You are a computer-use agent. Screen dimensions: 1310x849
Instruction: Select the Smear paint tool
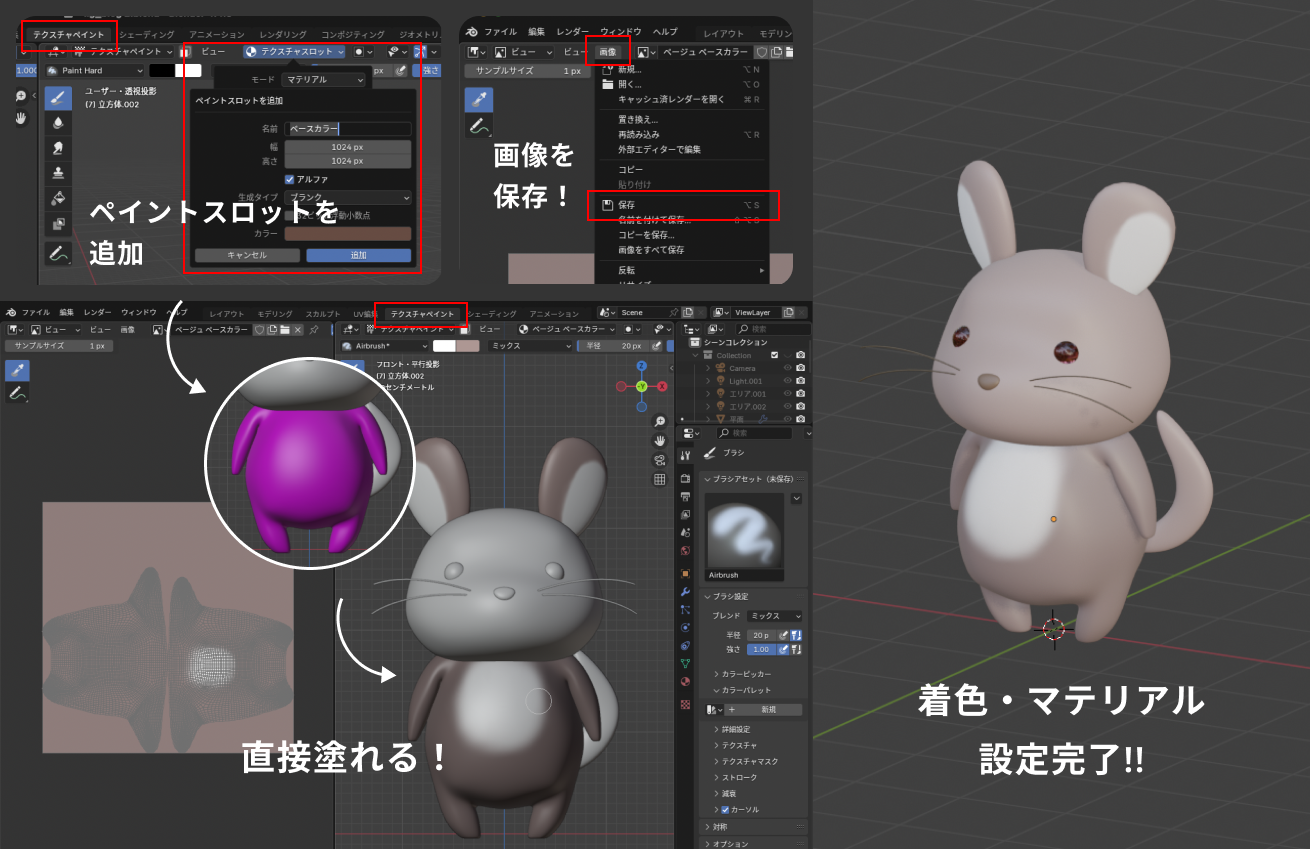(x=58, y=148)
